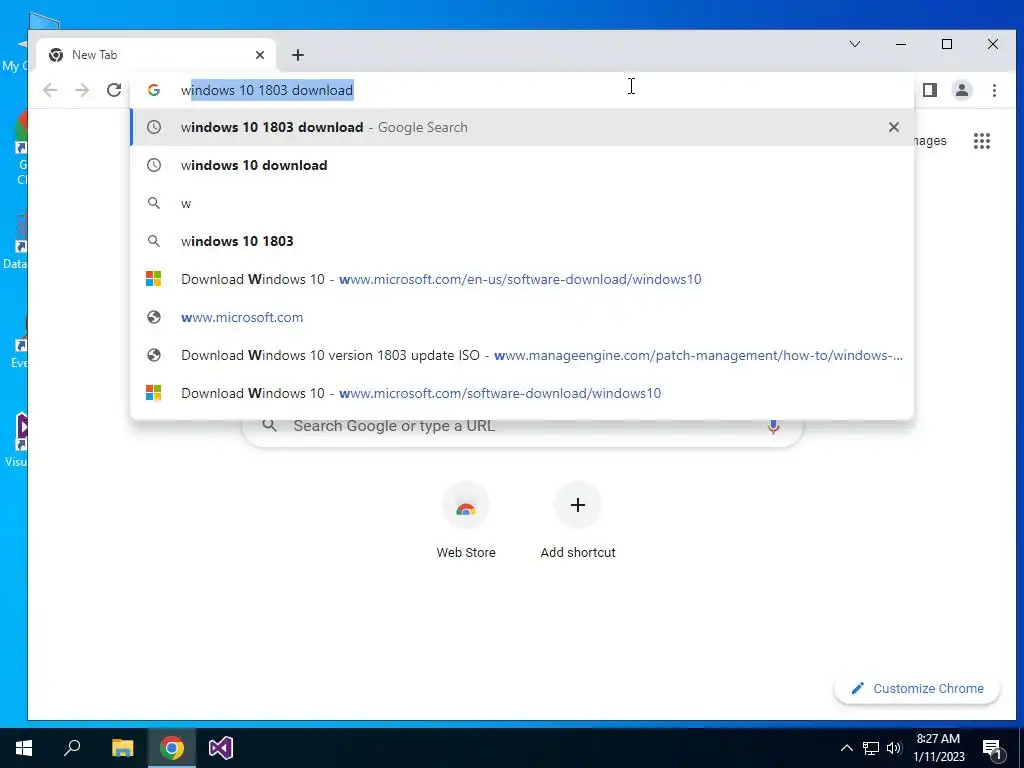
Task: Open the notification center icon
Action: [x=993, y=748]
